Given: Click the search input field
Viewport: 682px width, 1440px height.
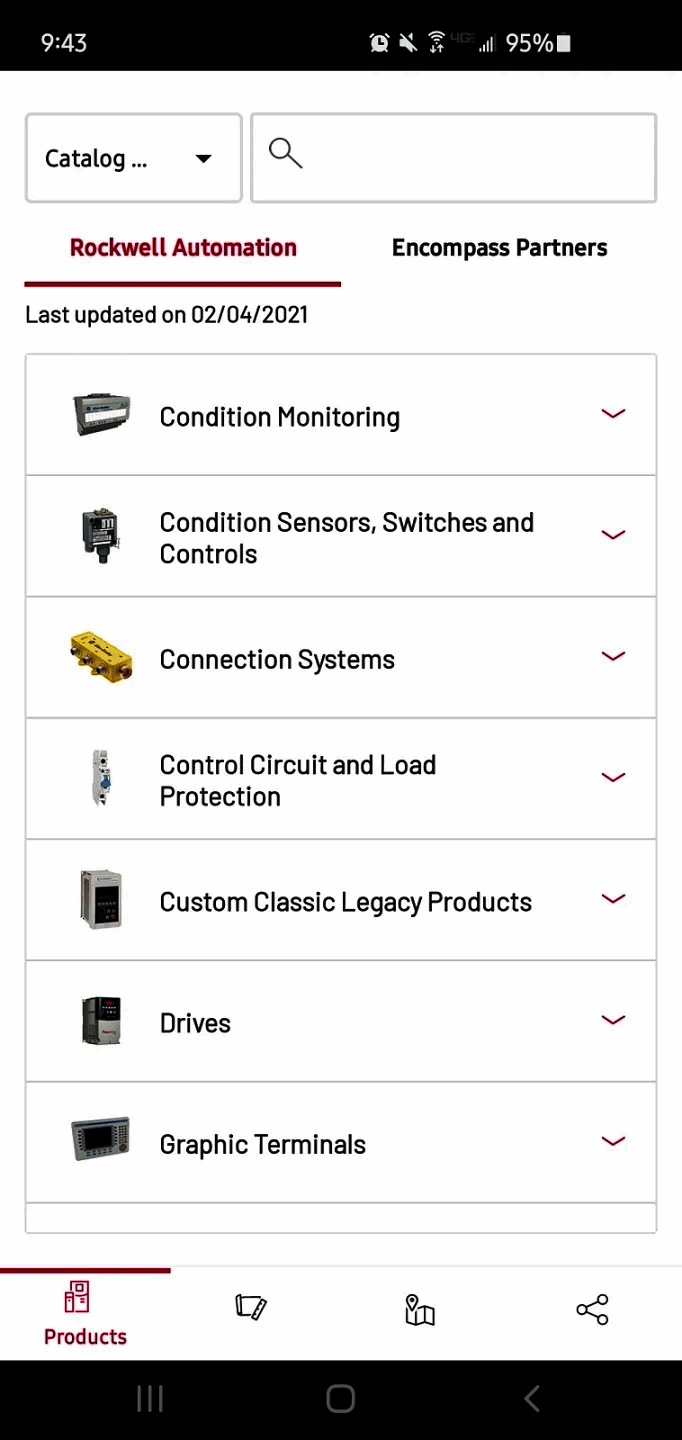Looking at the screenshot, I should pyautogui.click(x=470, y=158).
